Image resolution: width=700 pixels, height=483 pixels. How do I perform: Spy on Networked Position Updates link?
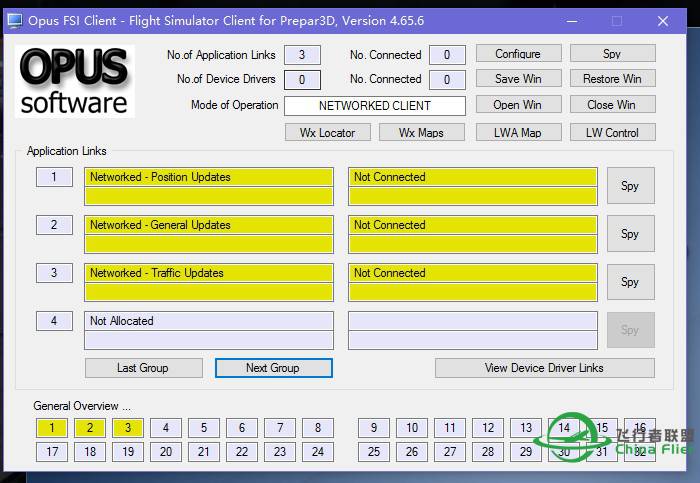630,186
